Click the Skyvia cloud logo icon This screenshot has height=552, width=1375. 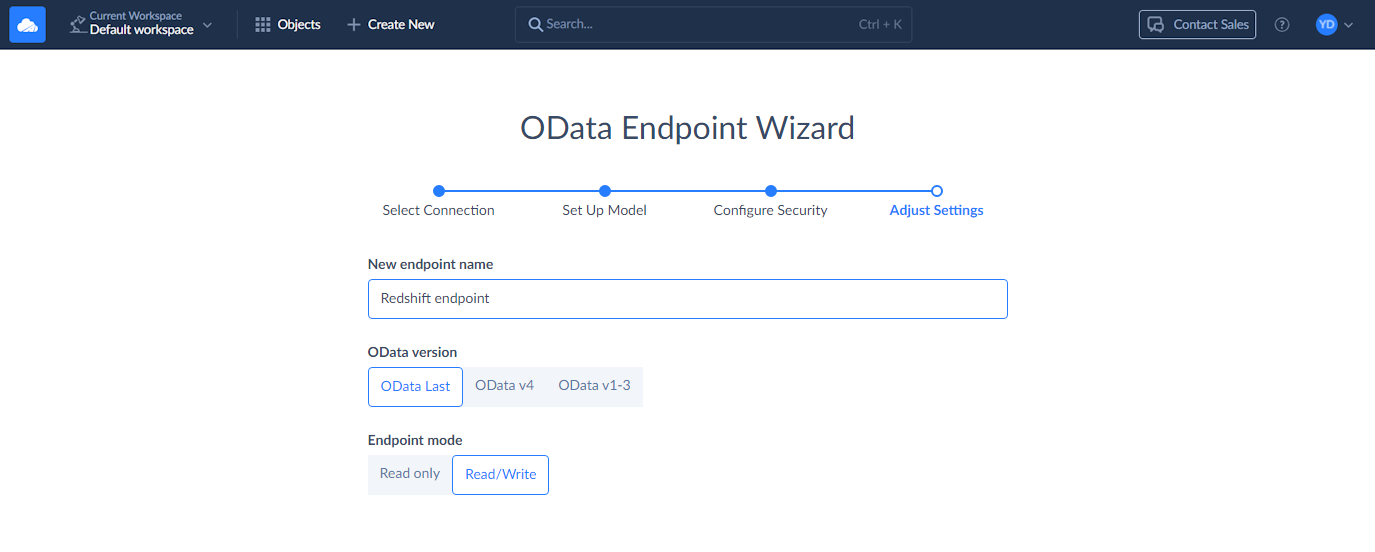click(27, 24)
